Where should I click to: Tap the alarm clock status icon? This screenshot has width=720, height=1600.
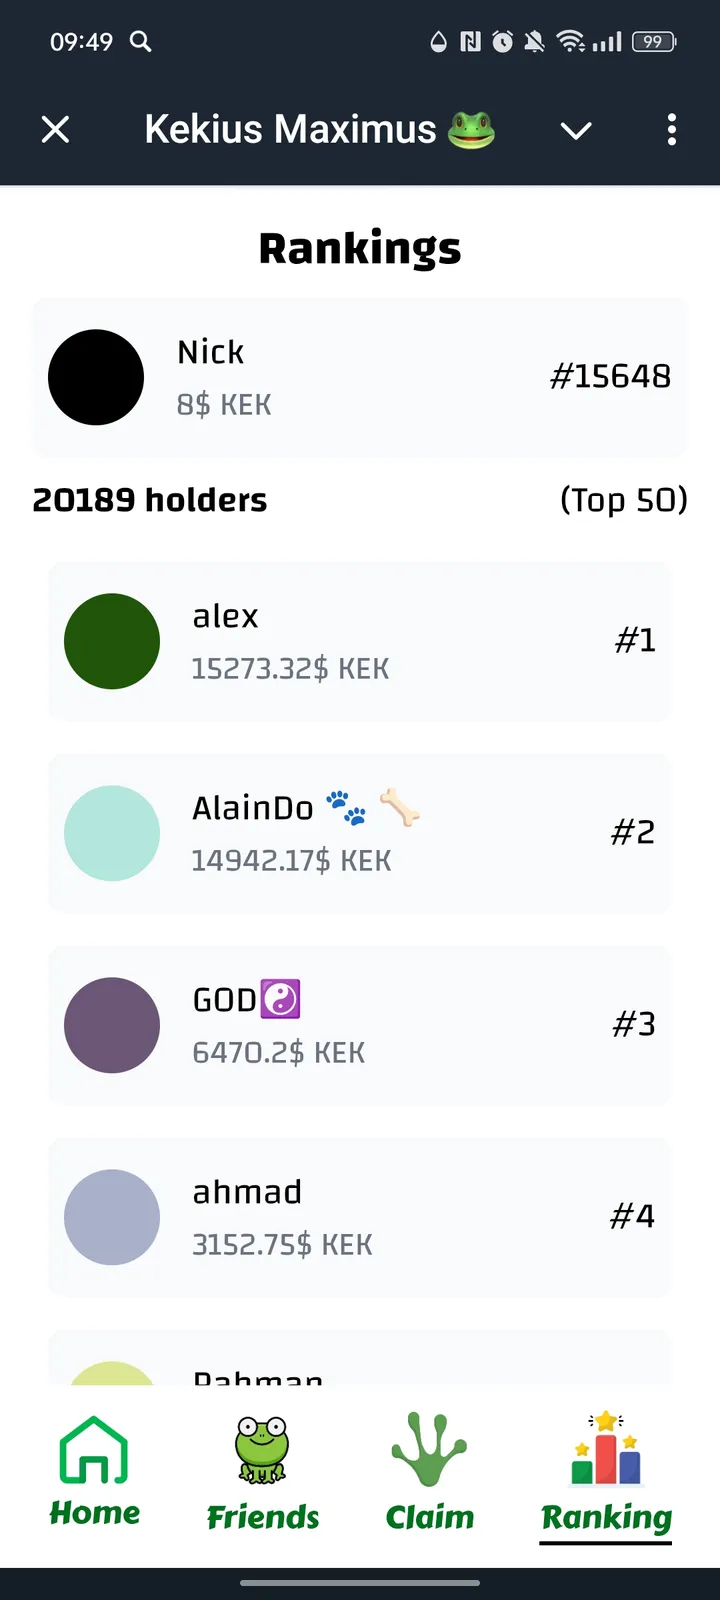503,41
